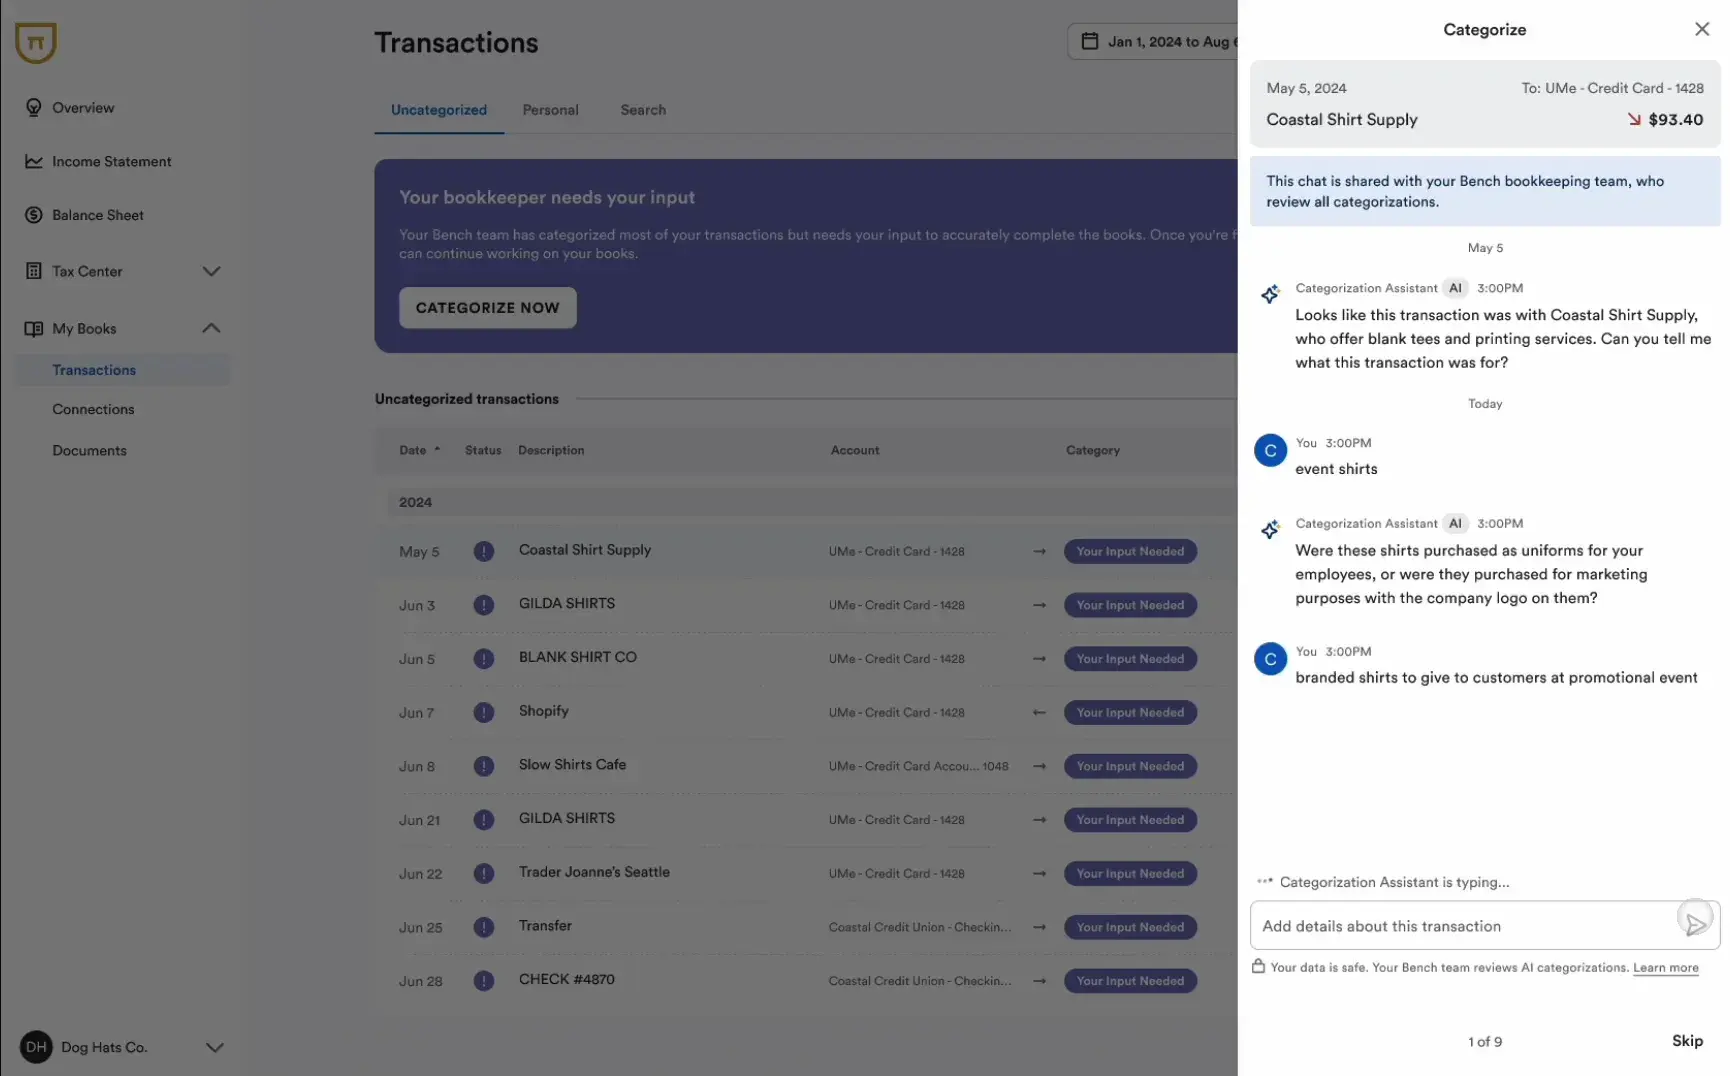Click the CATEGORIZE NOW button
Image resolution: width=1730 pixels, height=1076 pixels.
487,308
